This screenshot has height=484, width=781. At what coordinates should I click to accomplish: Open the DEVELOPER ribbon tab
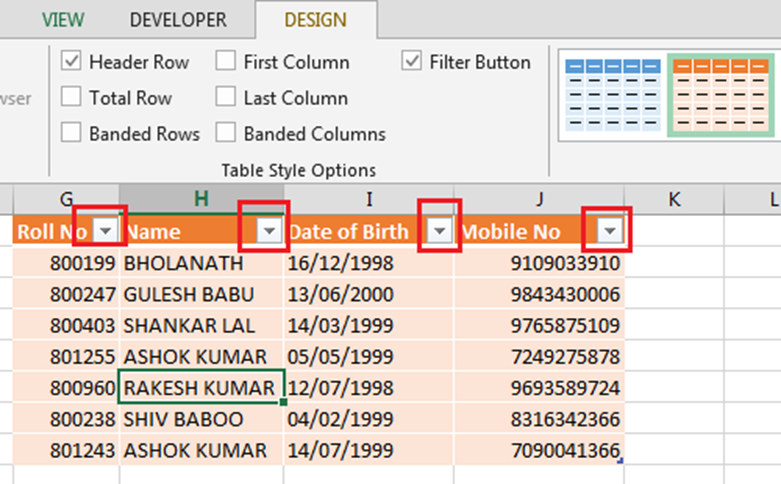tap(178, 20)
